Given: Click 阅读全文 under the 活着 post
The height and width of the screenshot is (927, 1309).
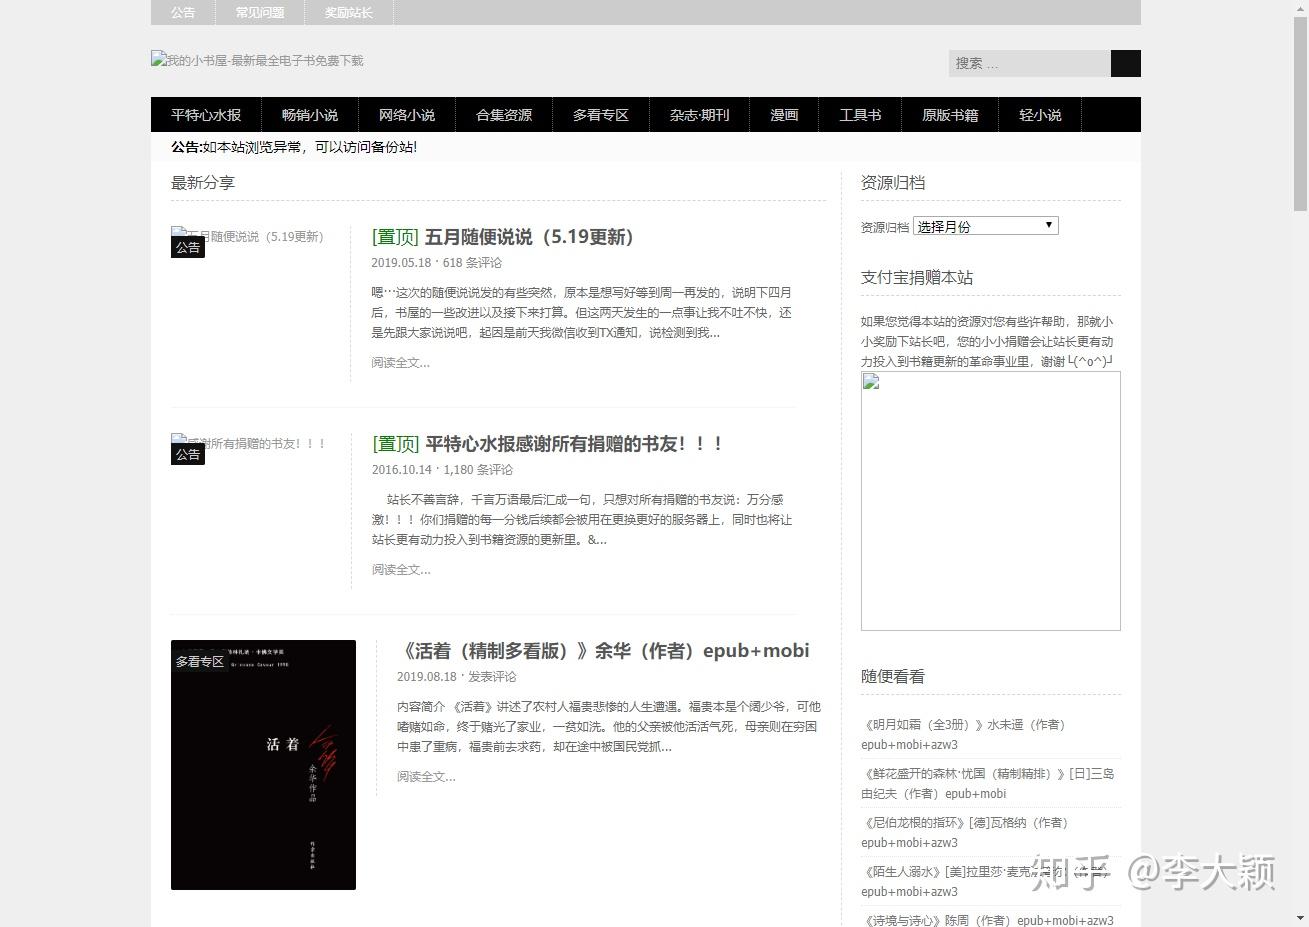Looking at the screenshot, I should (426, 777).
